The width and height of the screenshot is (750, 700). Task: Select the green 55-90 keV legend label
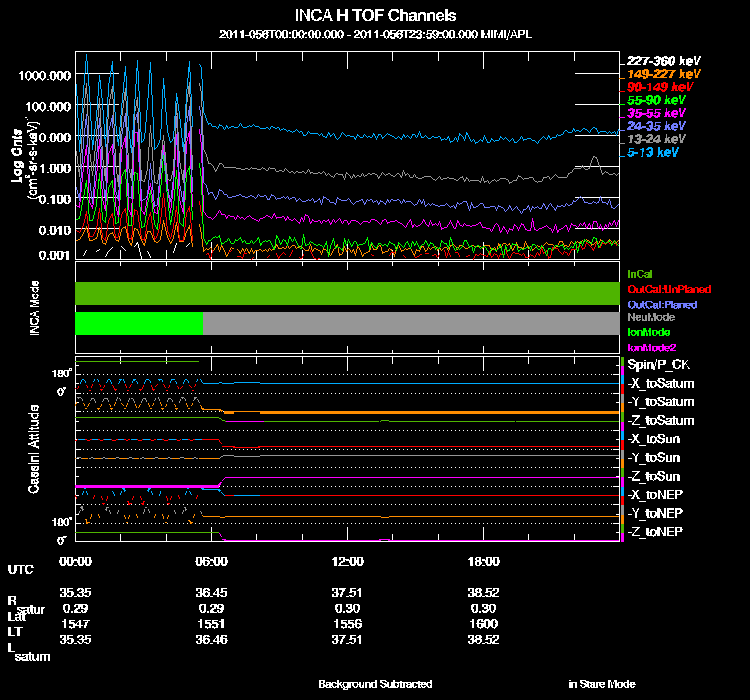656,100
